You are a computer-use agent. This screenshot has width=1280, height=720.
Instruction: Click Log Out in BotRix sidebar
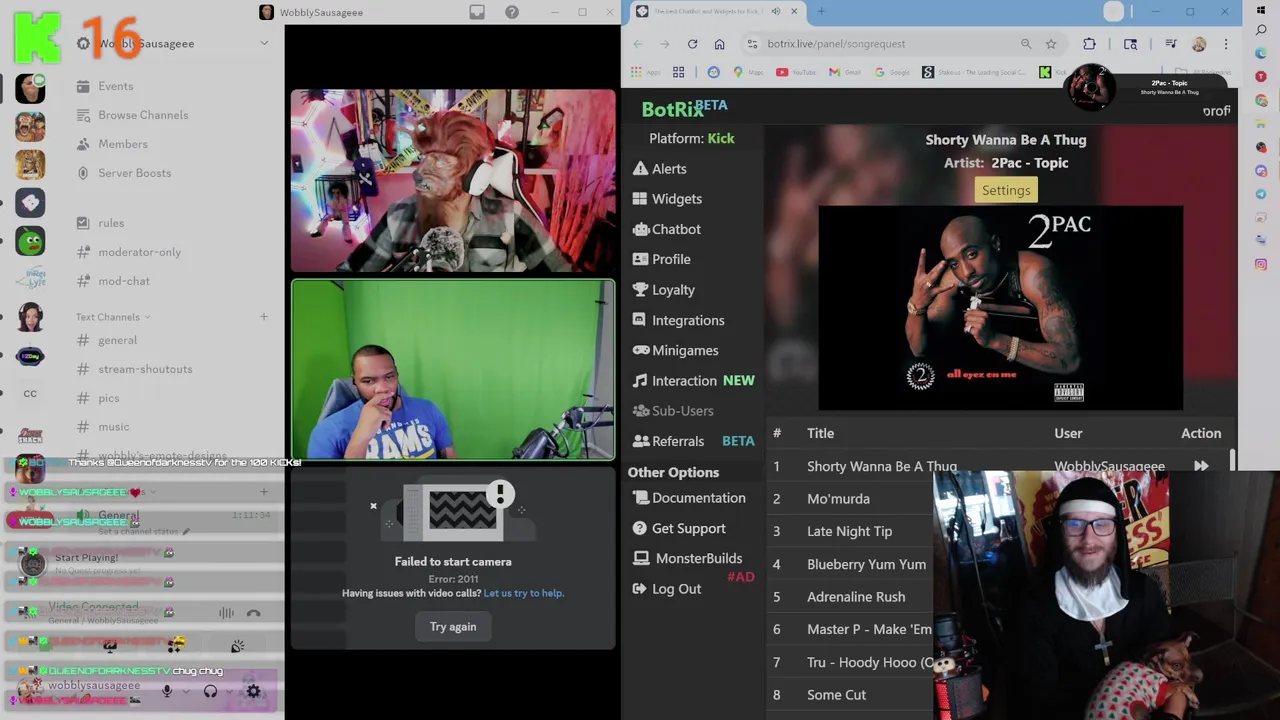tap(667, 589)
